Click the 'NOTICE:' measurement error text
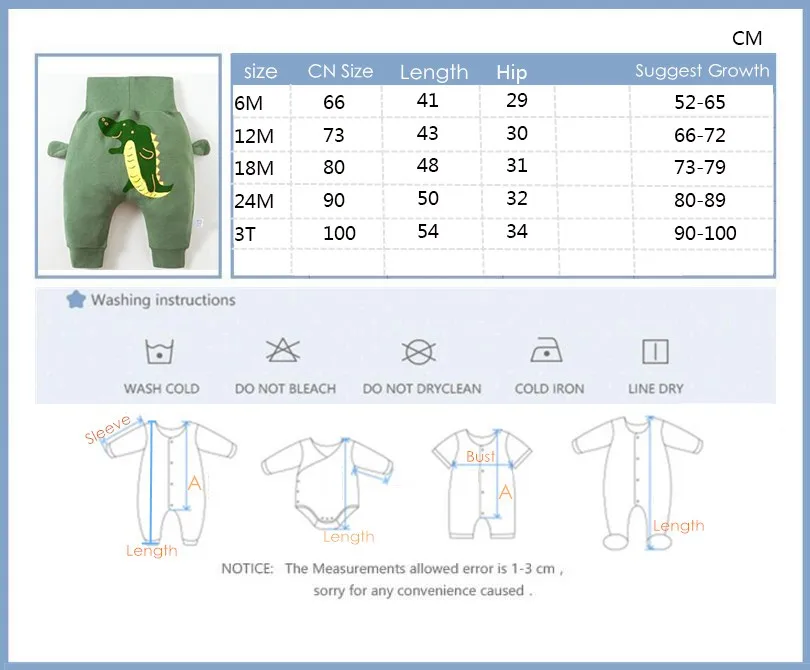This screenshot has width=810, height=670. click(393, 569)
